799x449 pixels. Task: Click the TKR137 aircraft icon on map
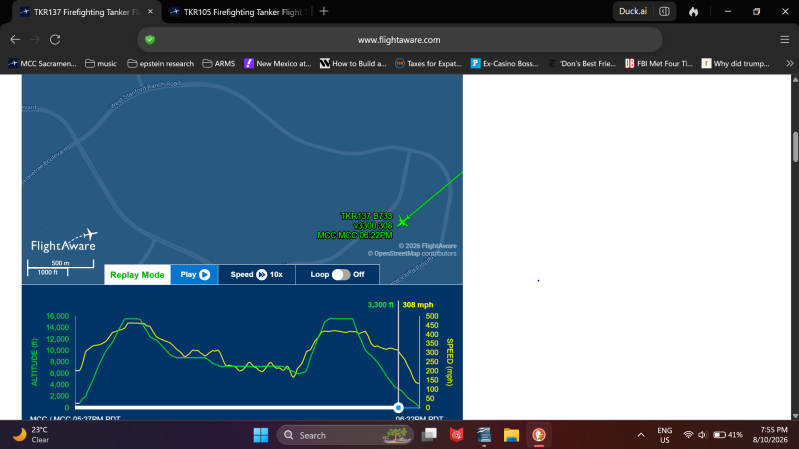pos(403,221)
